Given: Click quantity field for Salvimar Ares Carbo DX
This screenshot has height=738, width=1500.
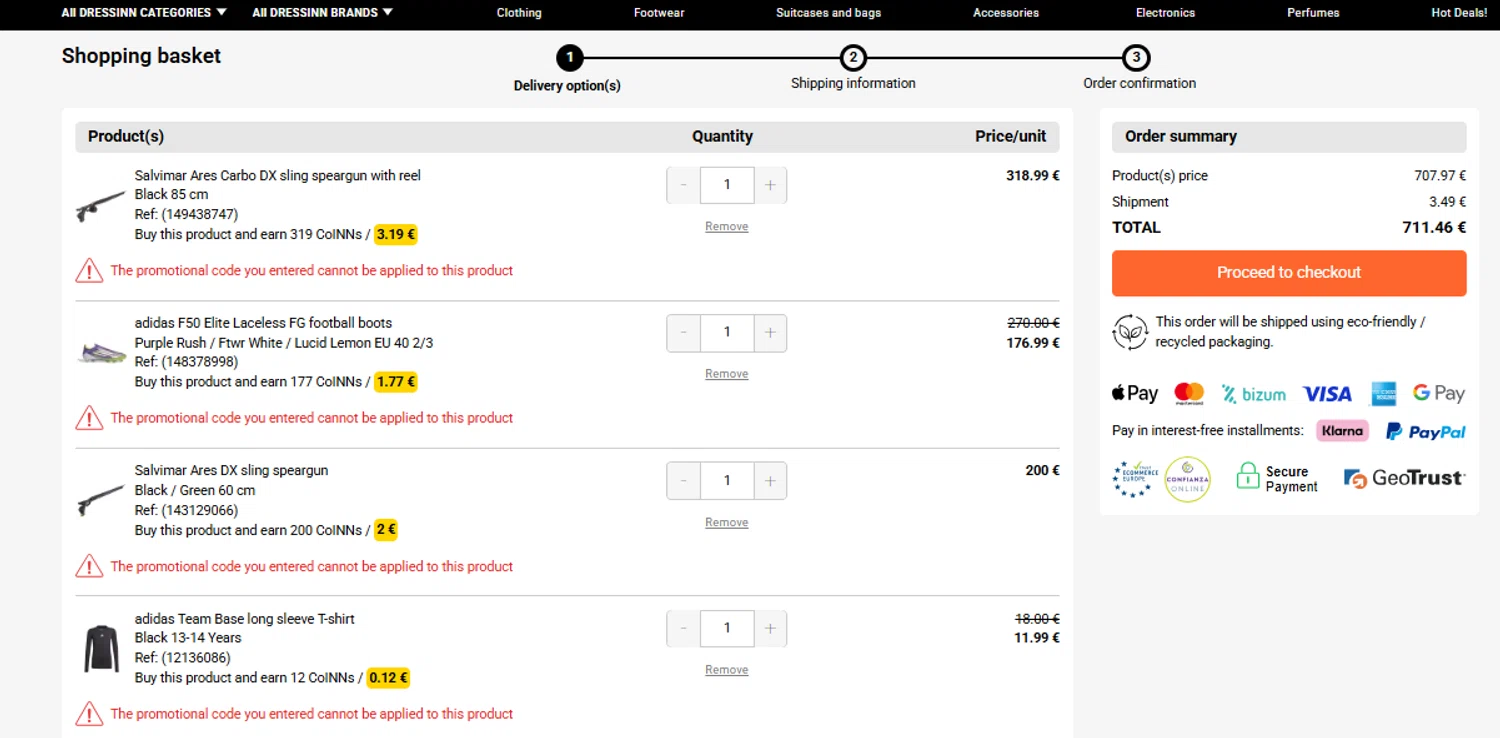Looking at the screenshot, I should (x=727, y=185).
